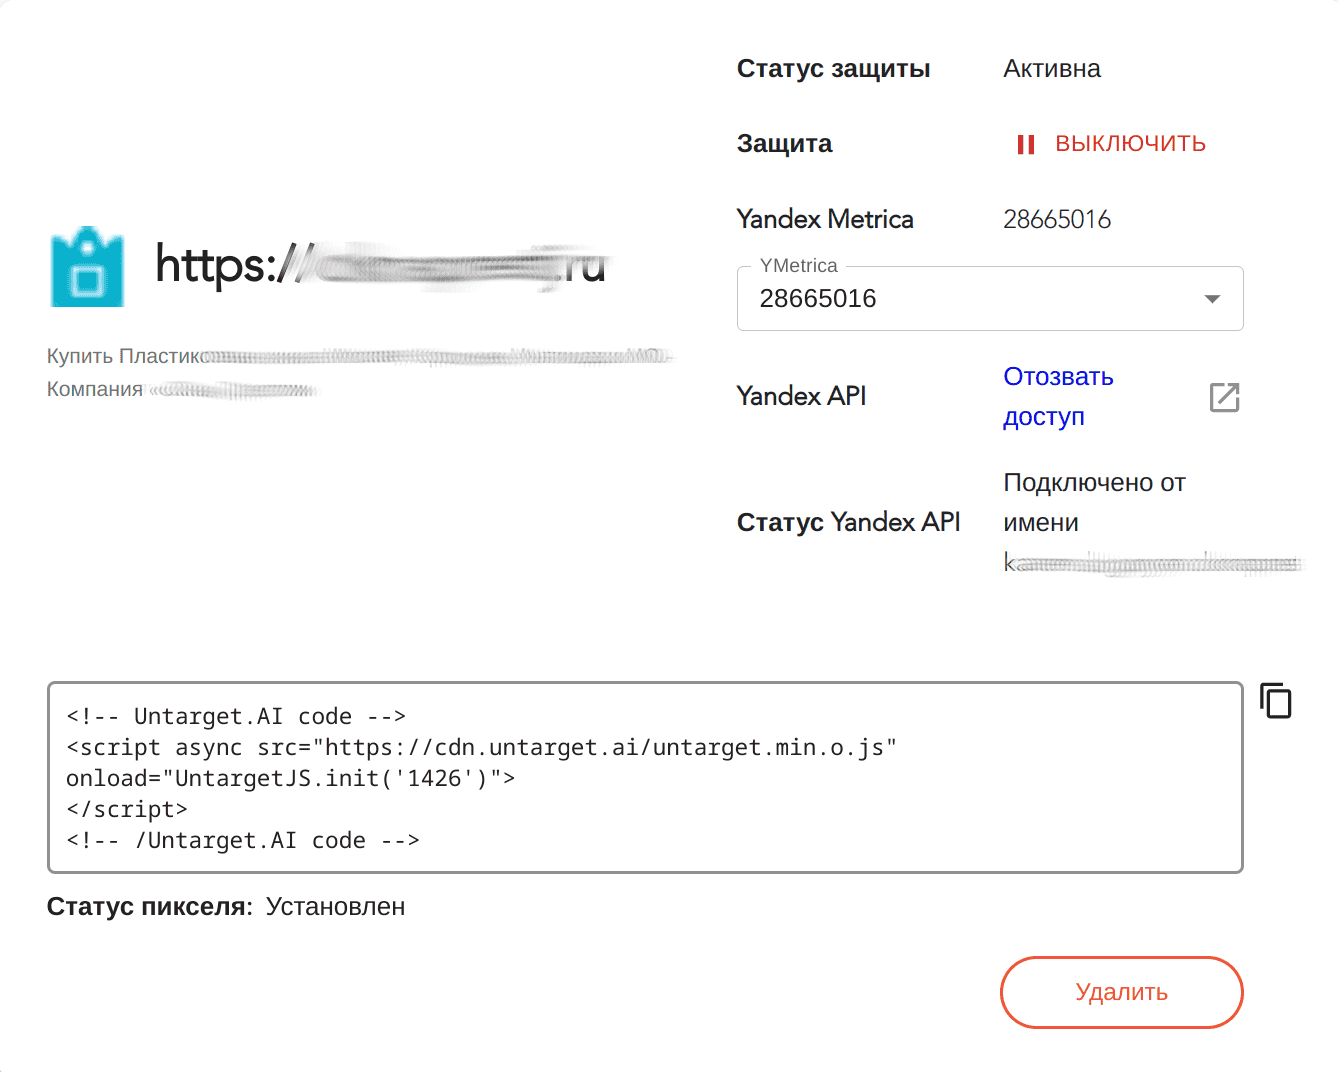Click the Защита label

pos(784,144)
